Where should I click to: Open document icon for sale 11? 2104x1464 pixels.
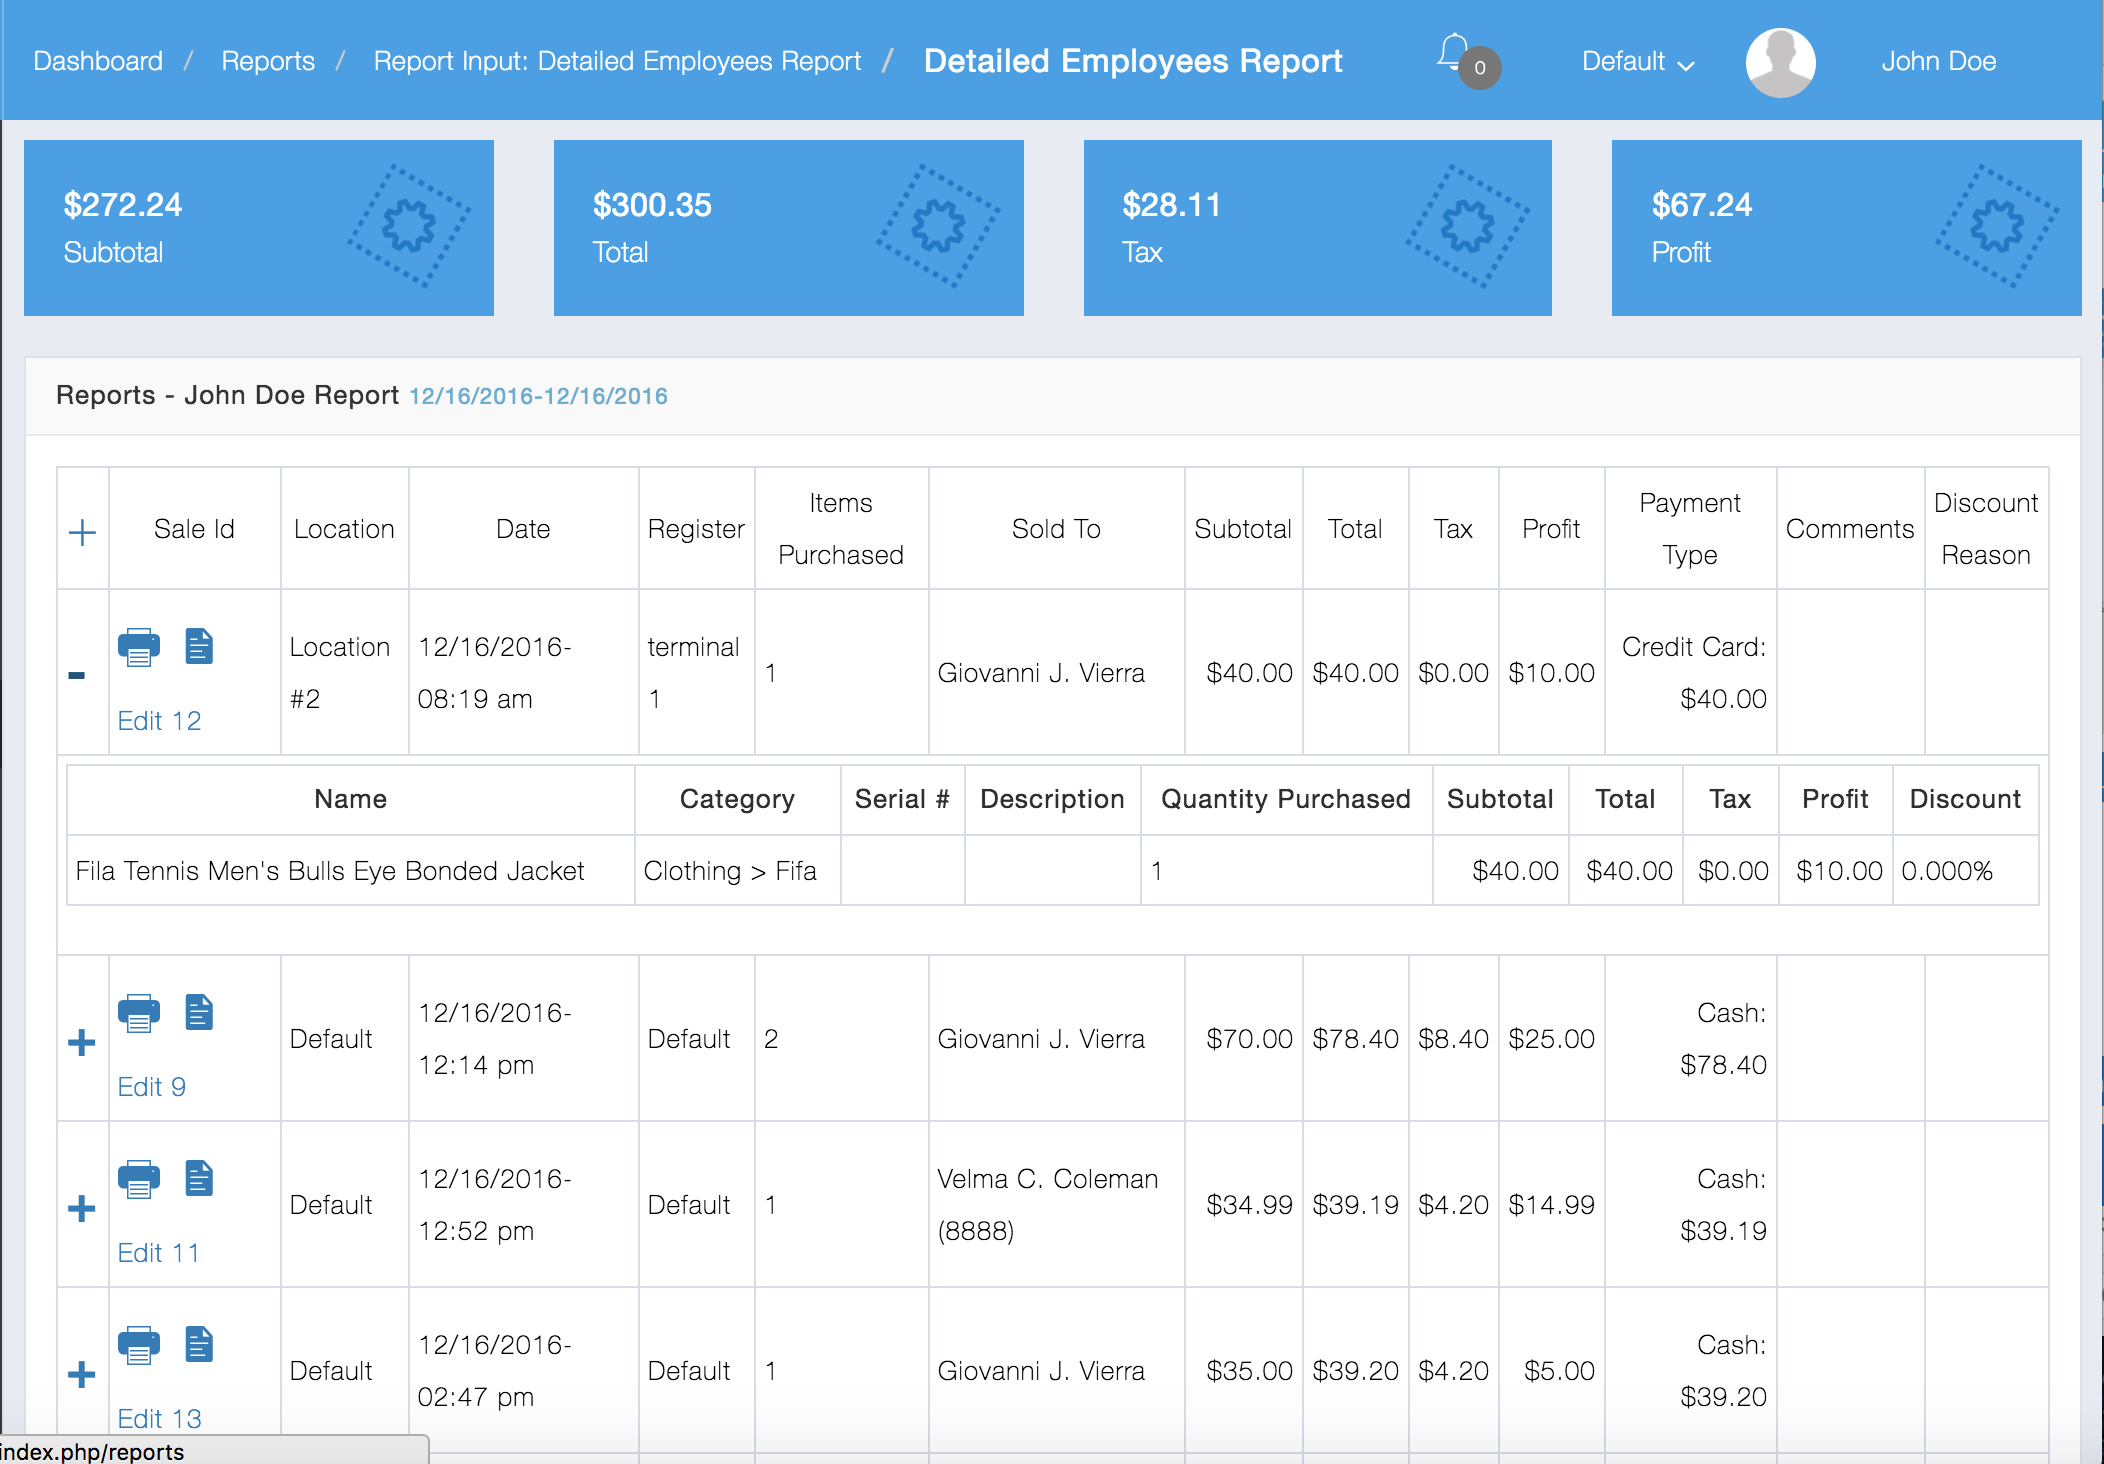199,1179
